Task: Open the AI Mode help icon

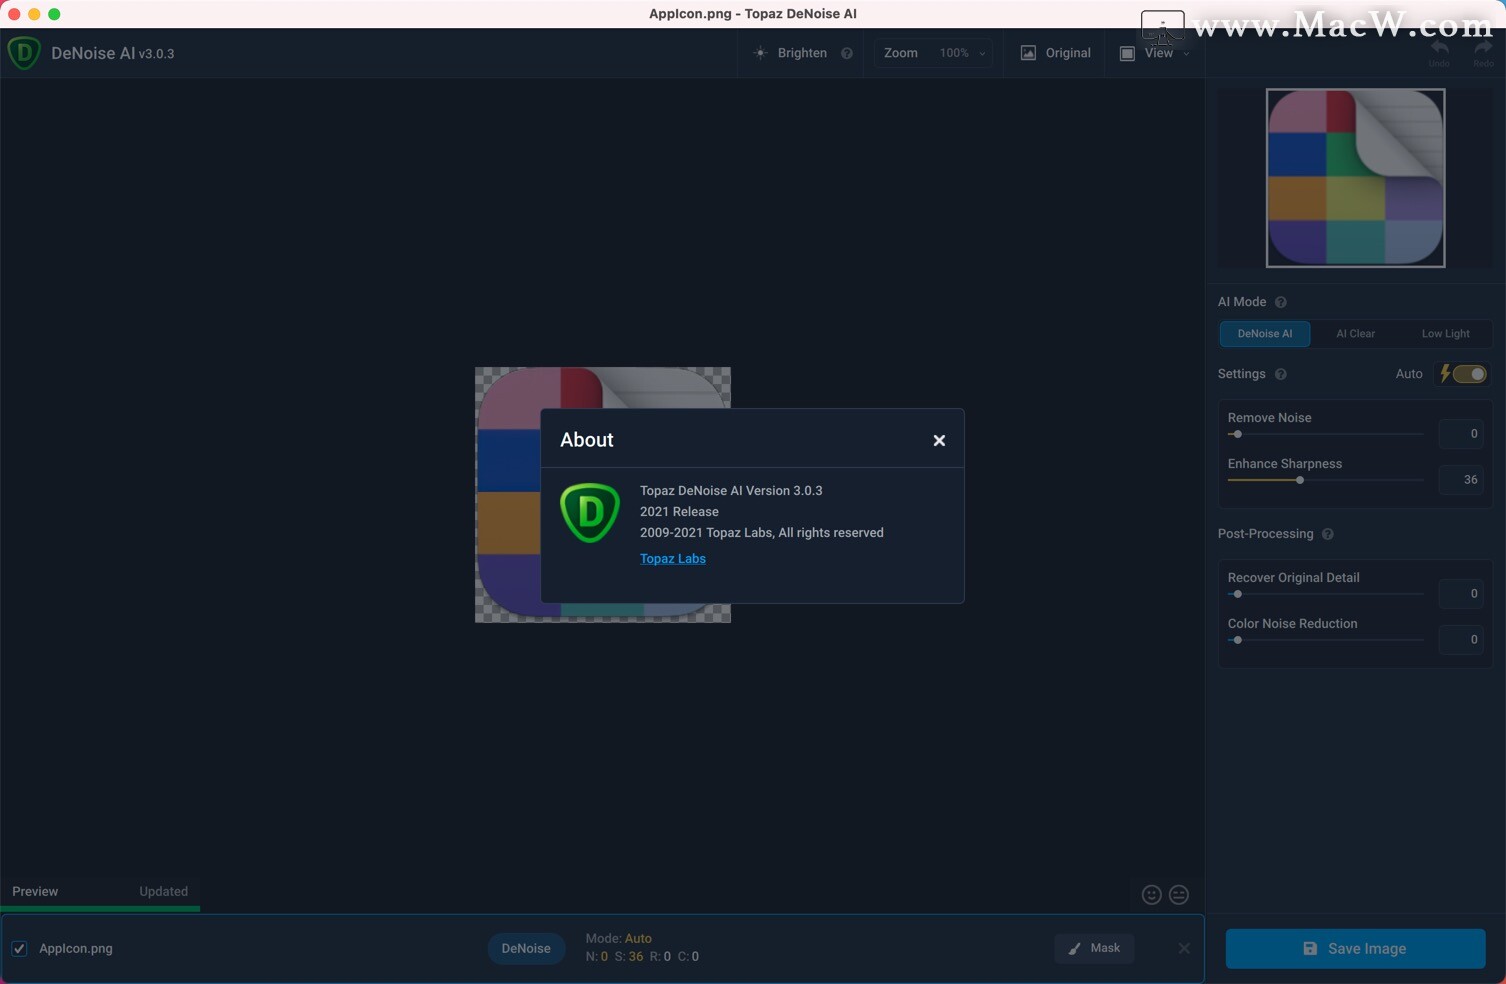Action: click(1281, 302)
